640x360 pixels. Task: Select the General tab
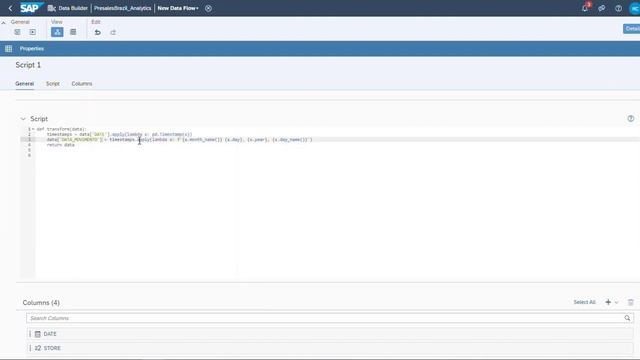click(24, 84)
